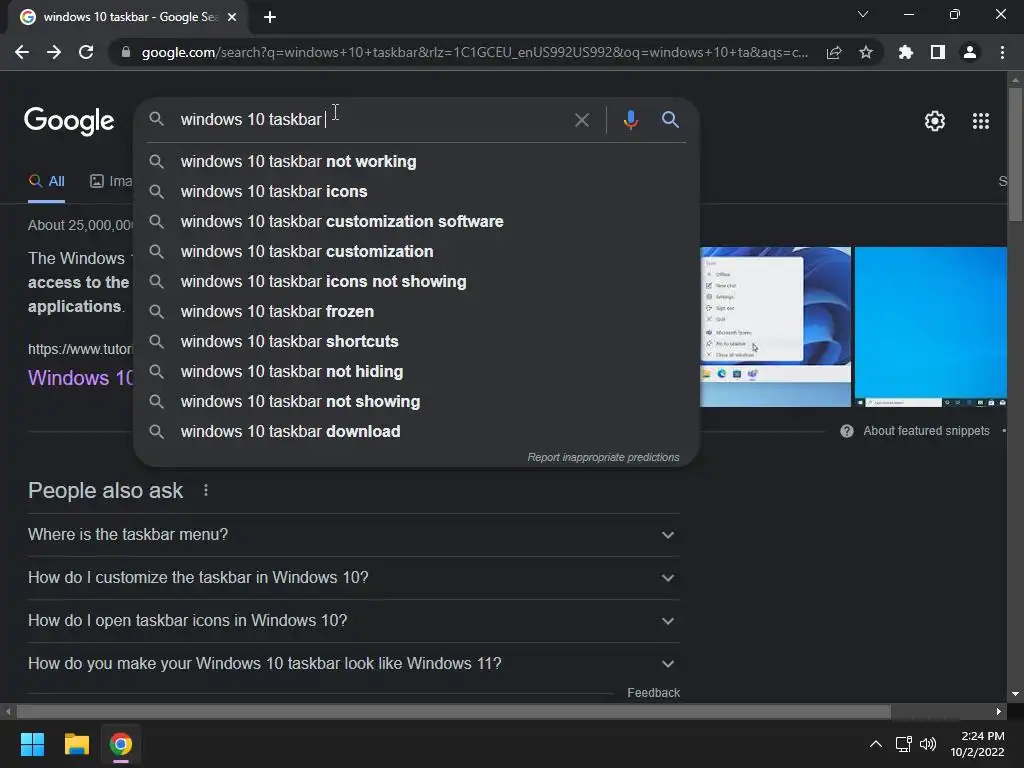Viewport: 1024px width, 768px height.
Task: Open the Chrome profile icon
Action: (x=970, y=52)
